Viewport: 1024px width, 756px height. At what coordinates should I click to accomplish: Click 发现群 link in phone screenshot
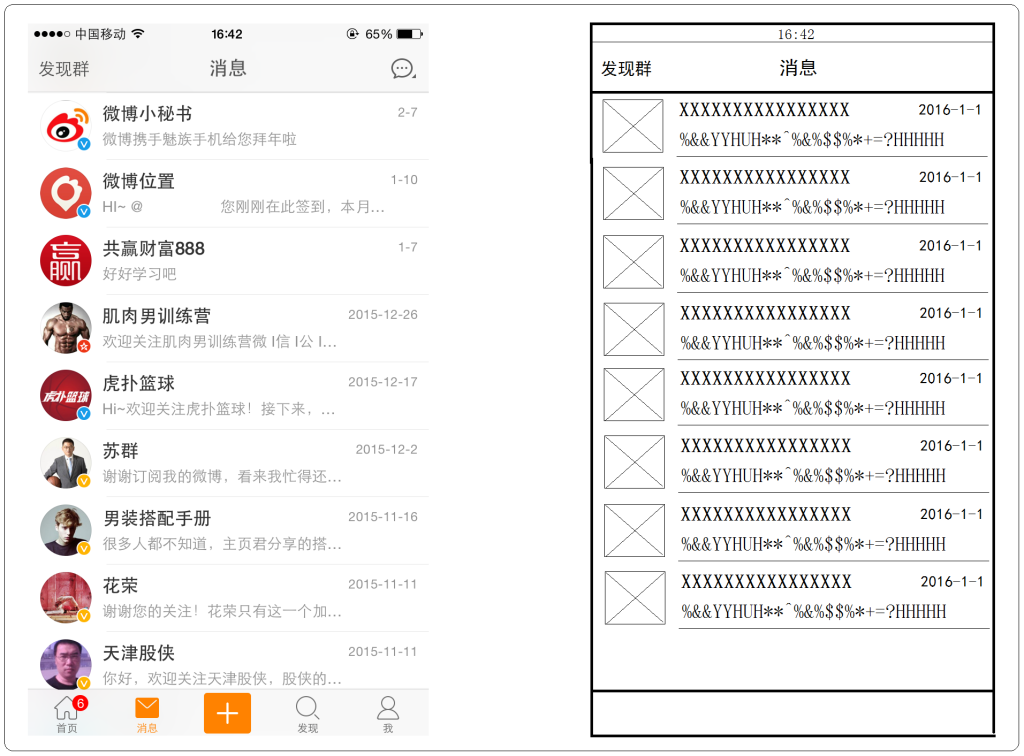[64, 69]
